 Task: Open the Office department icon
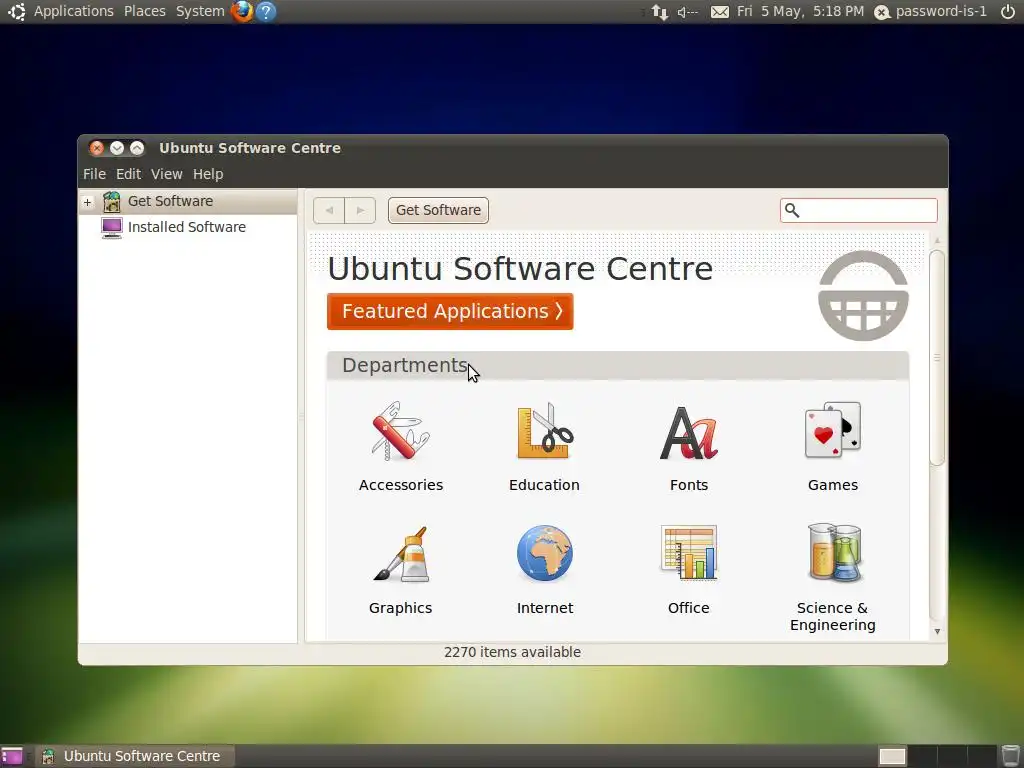[689, 552]
